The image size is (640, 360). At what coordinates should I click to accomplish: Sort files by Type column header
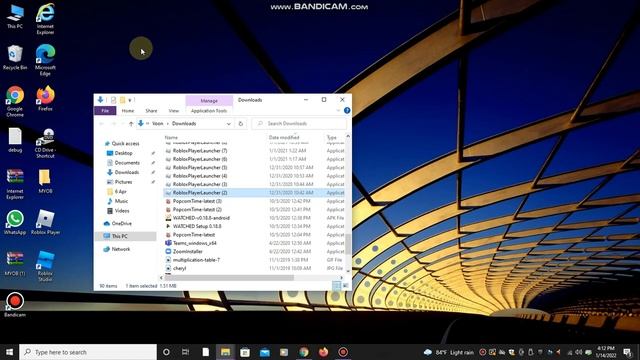click(x=332, y=138)
